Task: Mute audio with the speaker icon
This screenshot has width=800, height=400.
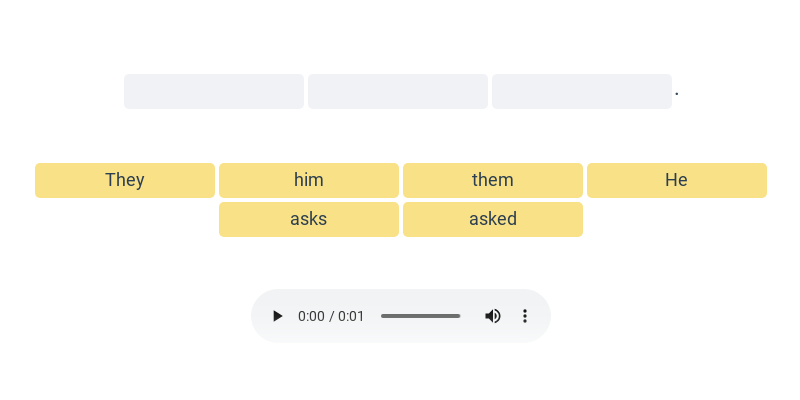Action: [493, 316]
